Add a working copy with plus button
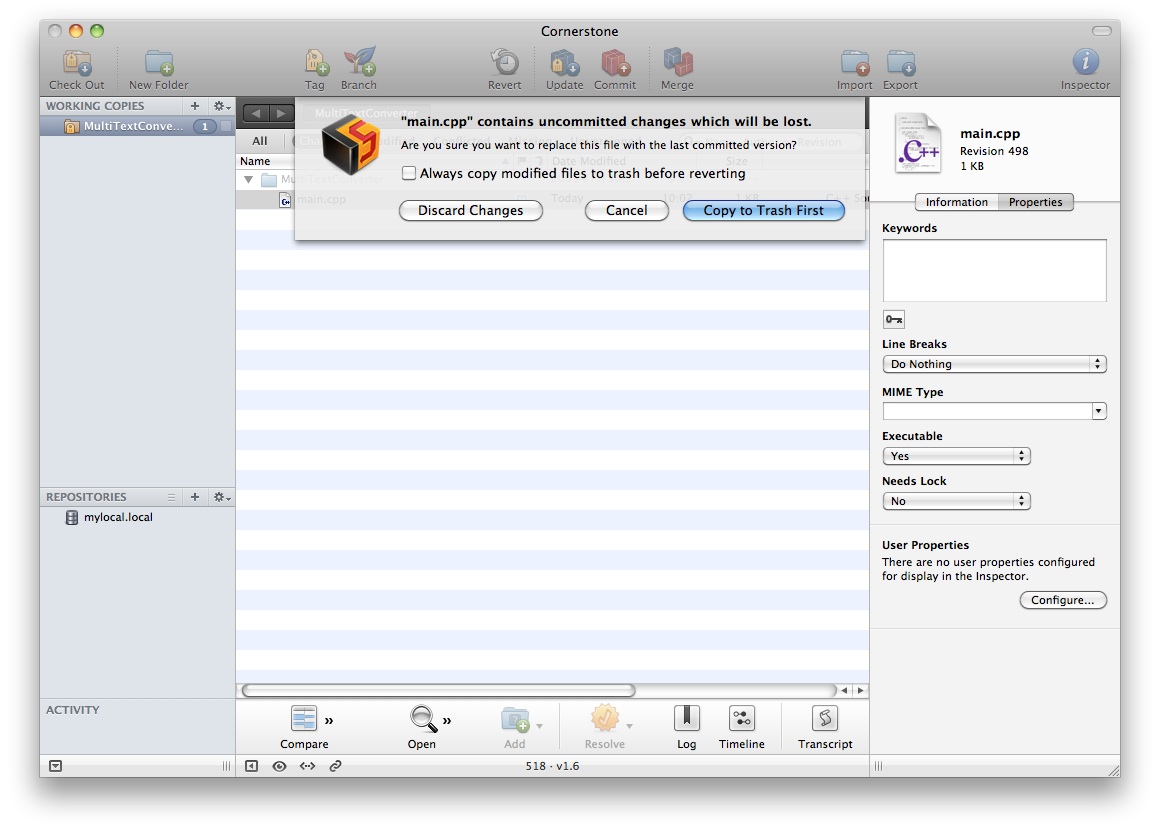Screen dimensions: 1160x837 195,106
